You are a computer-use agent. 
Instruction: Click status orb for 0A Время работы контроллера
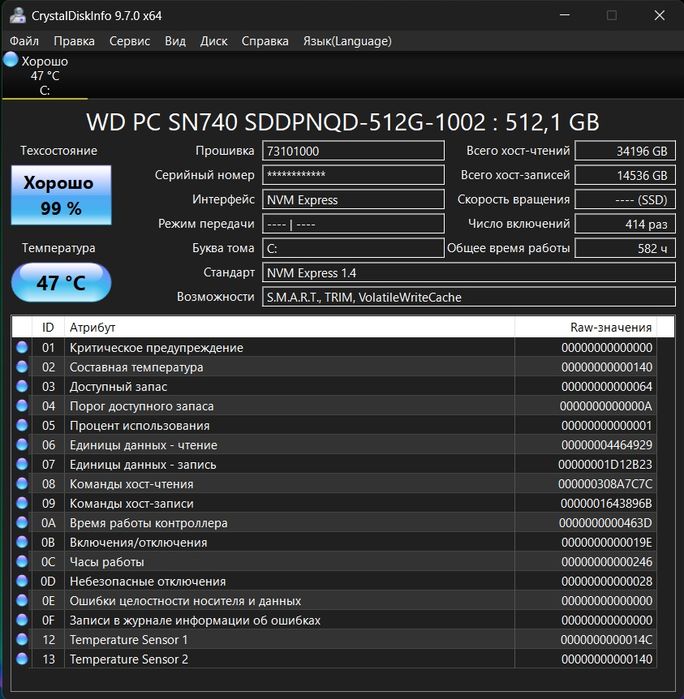[x=22, y=522]
